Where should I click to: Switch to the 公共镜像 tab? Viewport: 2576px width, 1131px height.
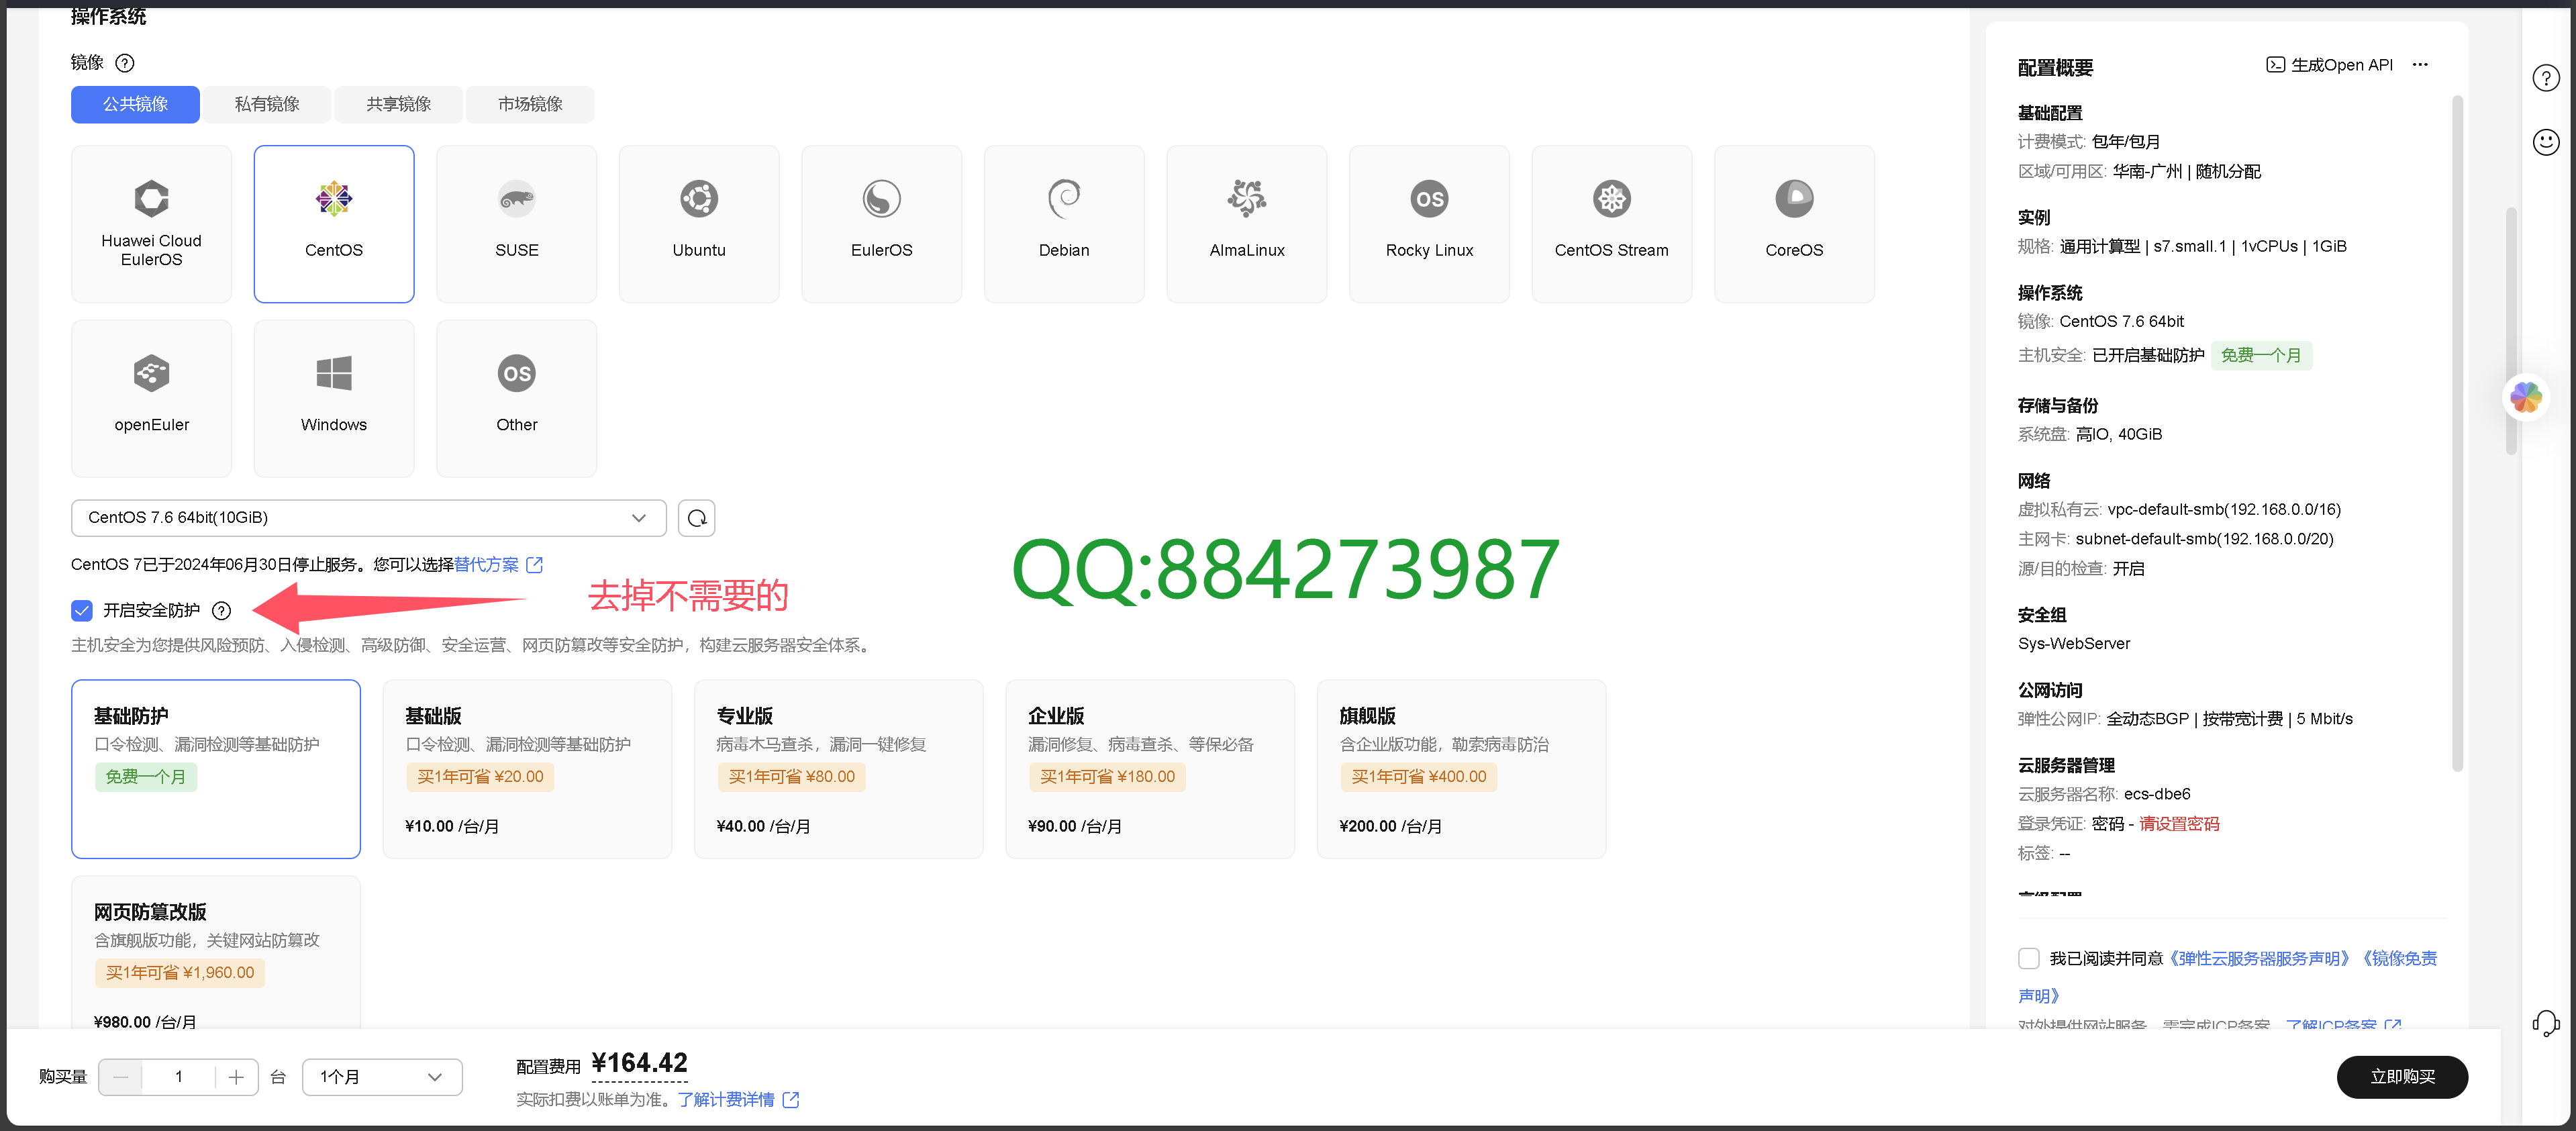click(x=135, y=104)
